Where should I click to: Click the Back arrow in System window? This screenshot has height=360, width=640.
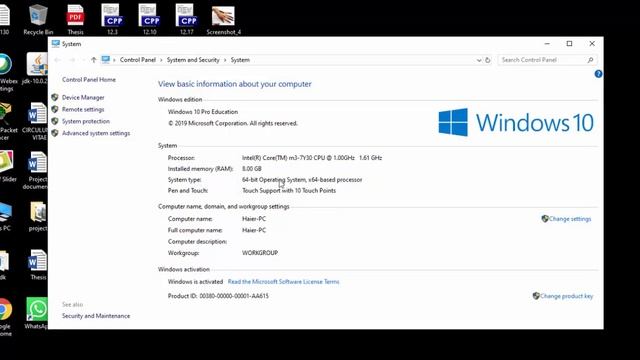[x=57, y=60]
